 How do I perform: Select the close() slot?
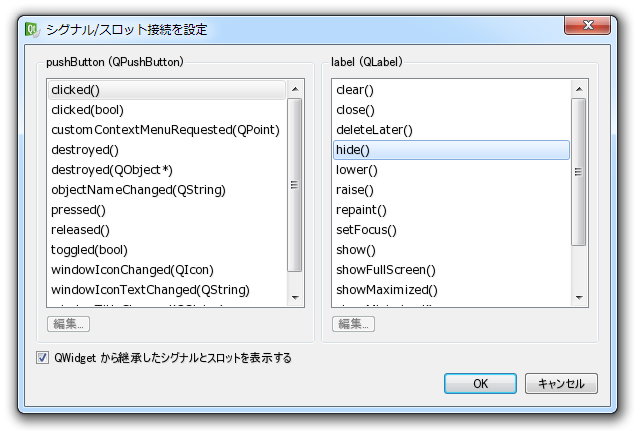tap(451, 110)
